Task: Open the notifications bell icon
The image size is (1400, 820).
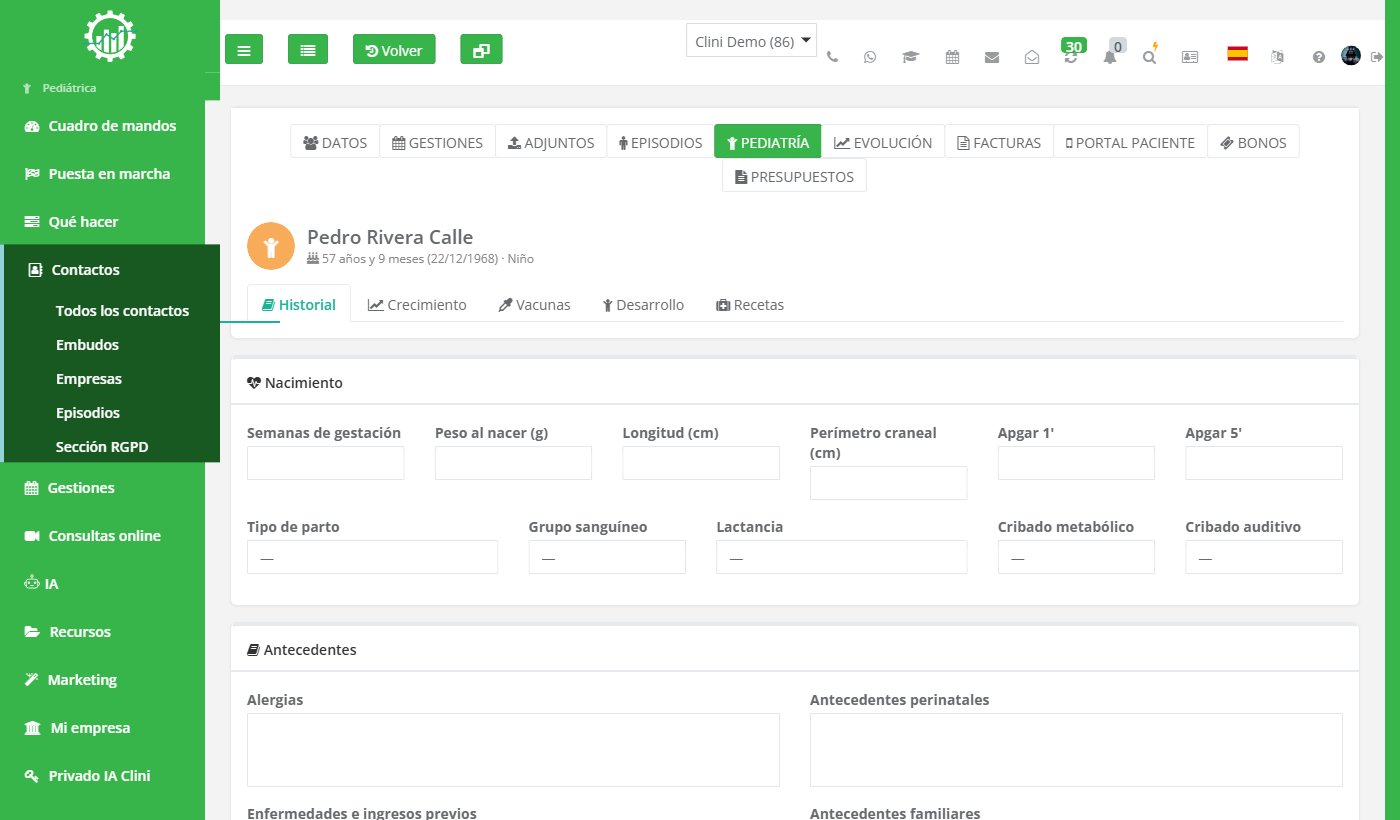Action: pos(1110,57)
